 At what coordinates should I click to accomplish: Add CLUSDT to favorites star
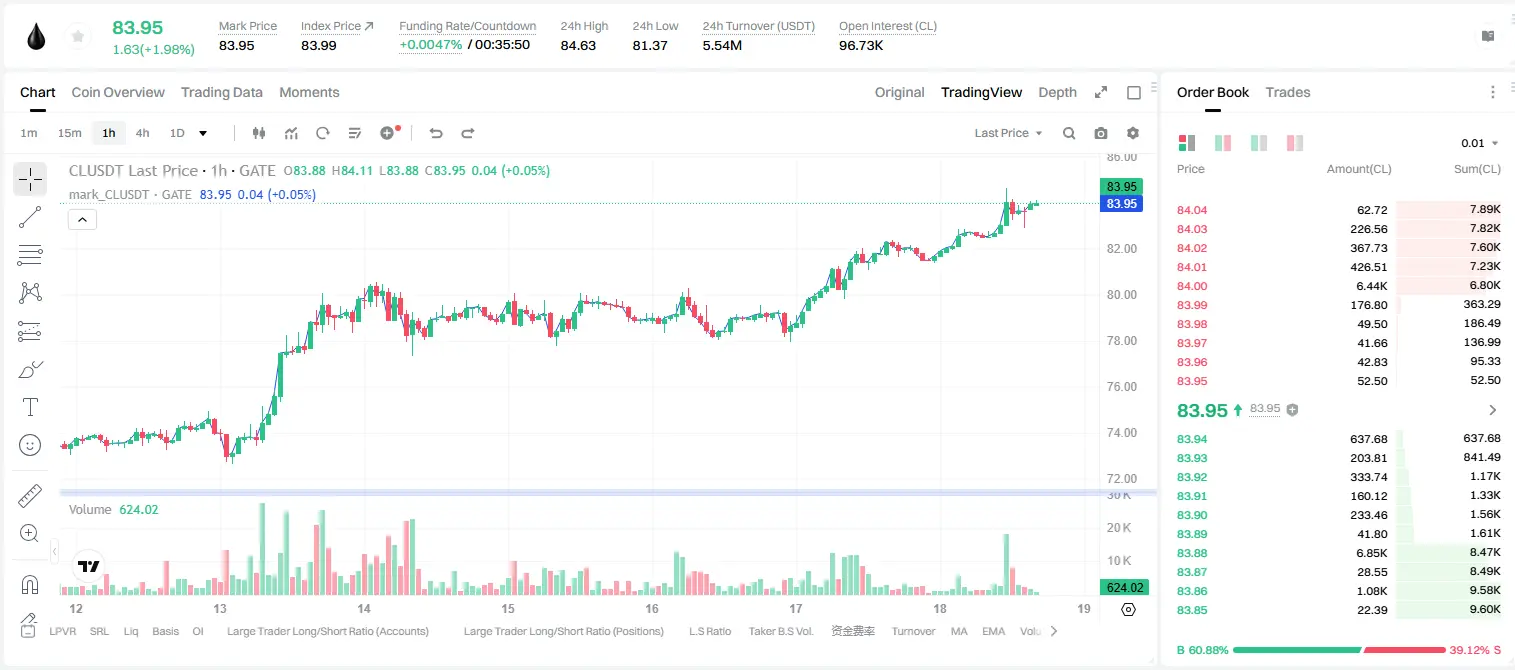[x=77, y=37]
